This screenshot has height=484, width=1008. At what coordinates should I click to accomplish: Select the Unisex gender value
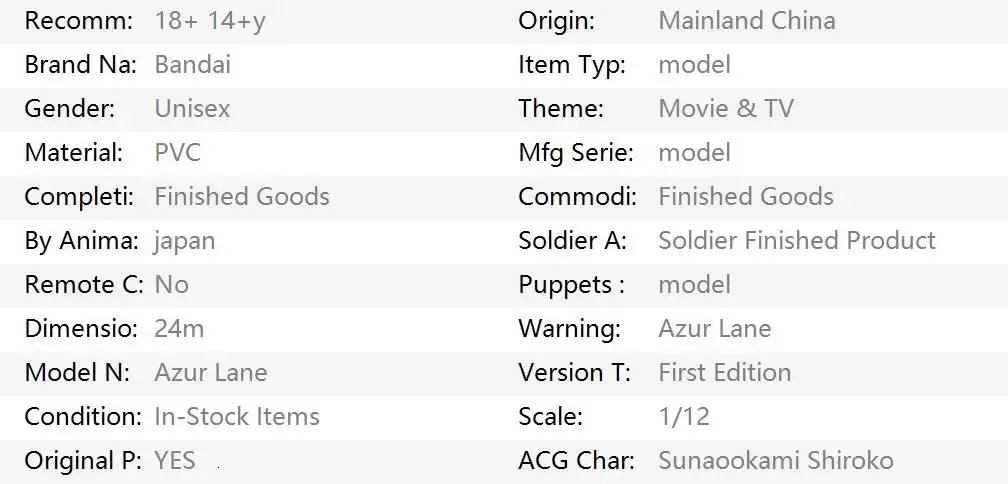(192, 109)
